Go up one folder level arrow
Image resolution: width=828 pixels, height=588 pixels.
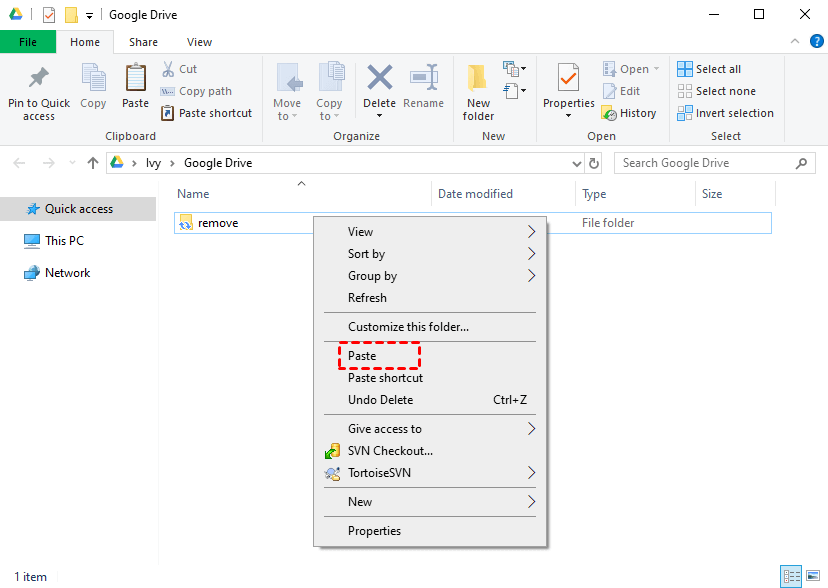[93, 163]
